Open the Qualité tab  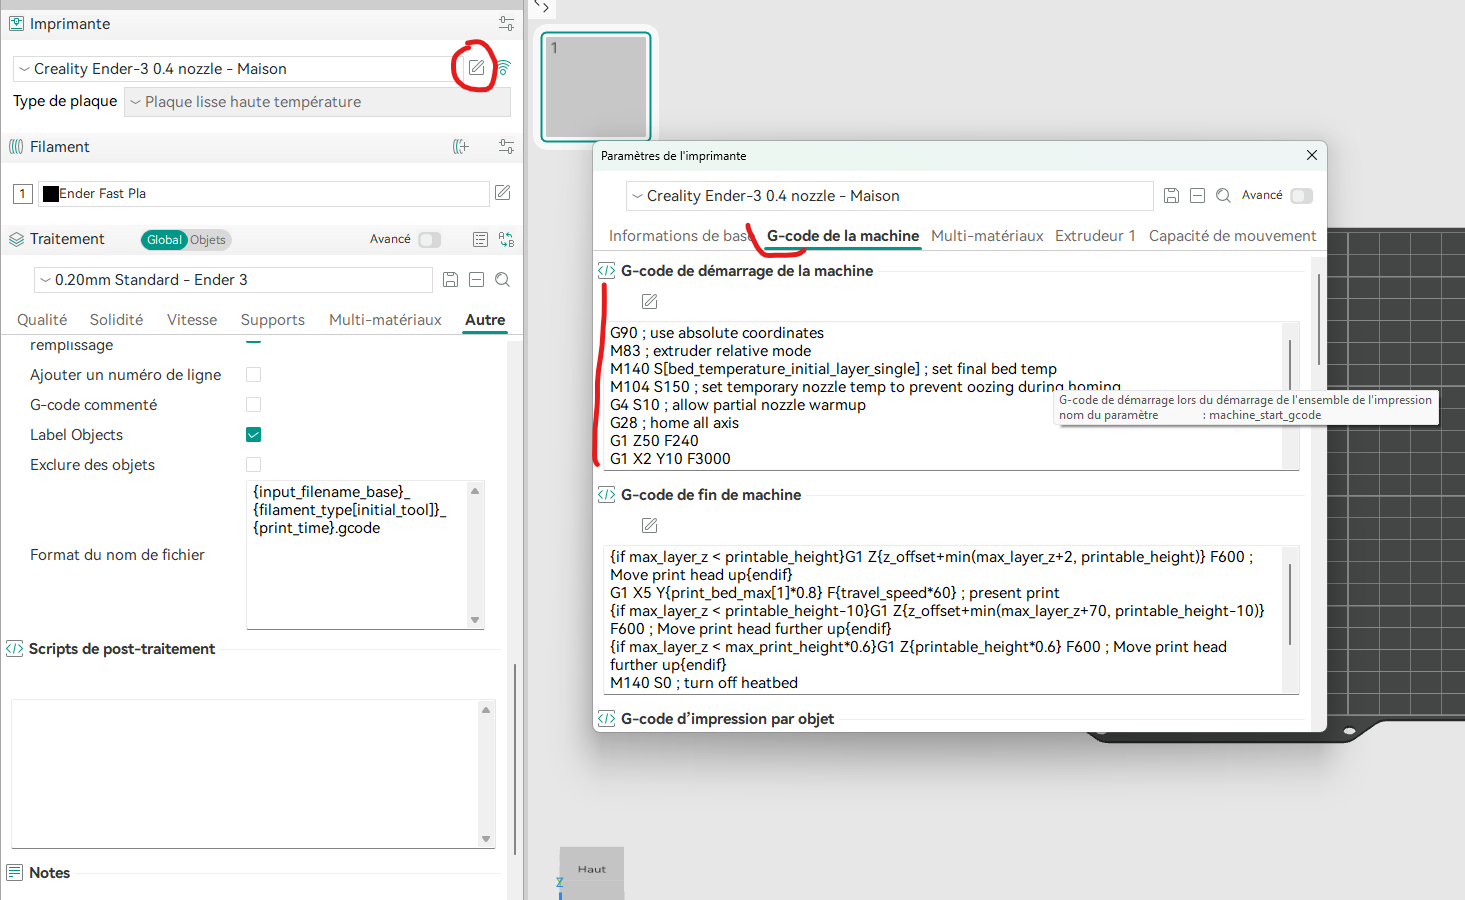42,320
